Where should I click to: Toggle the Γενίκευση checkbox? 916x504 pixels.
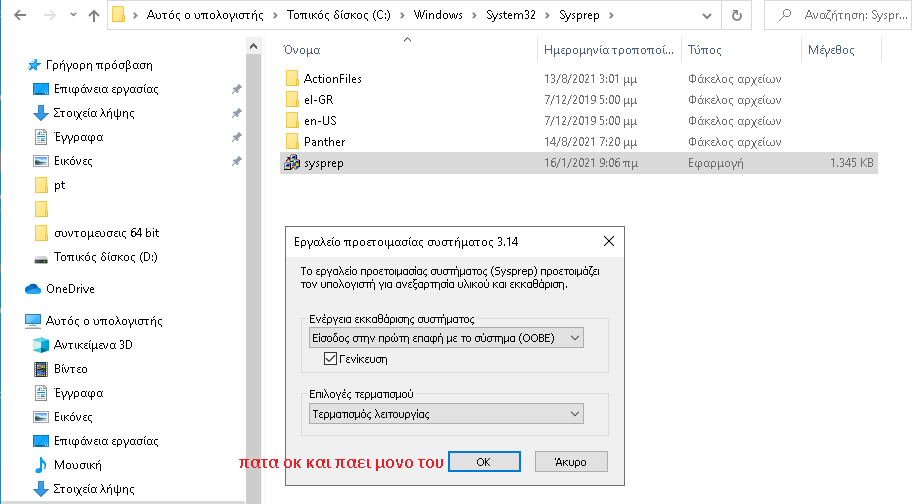click(x=331, y=359)
